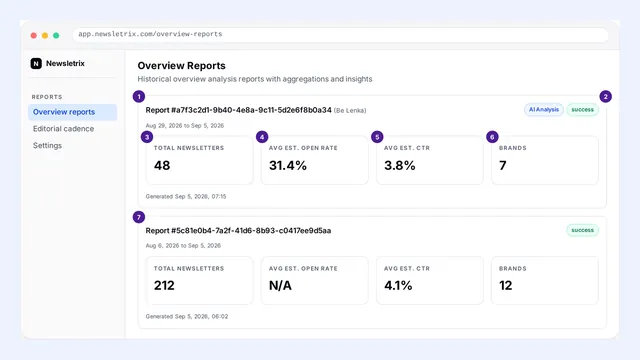
Task: Click the yellow minimize window dot
Action: (45, 36)
